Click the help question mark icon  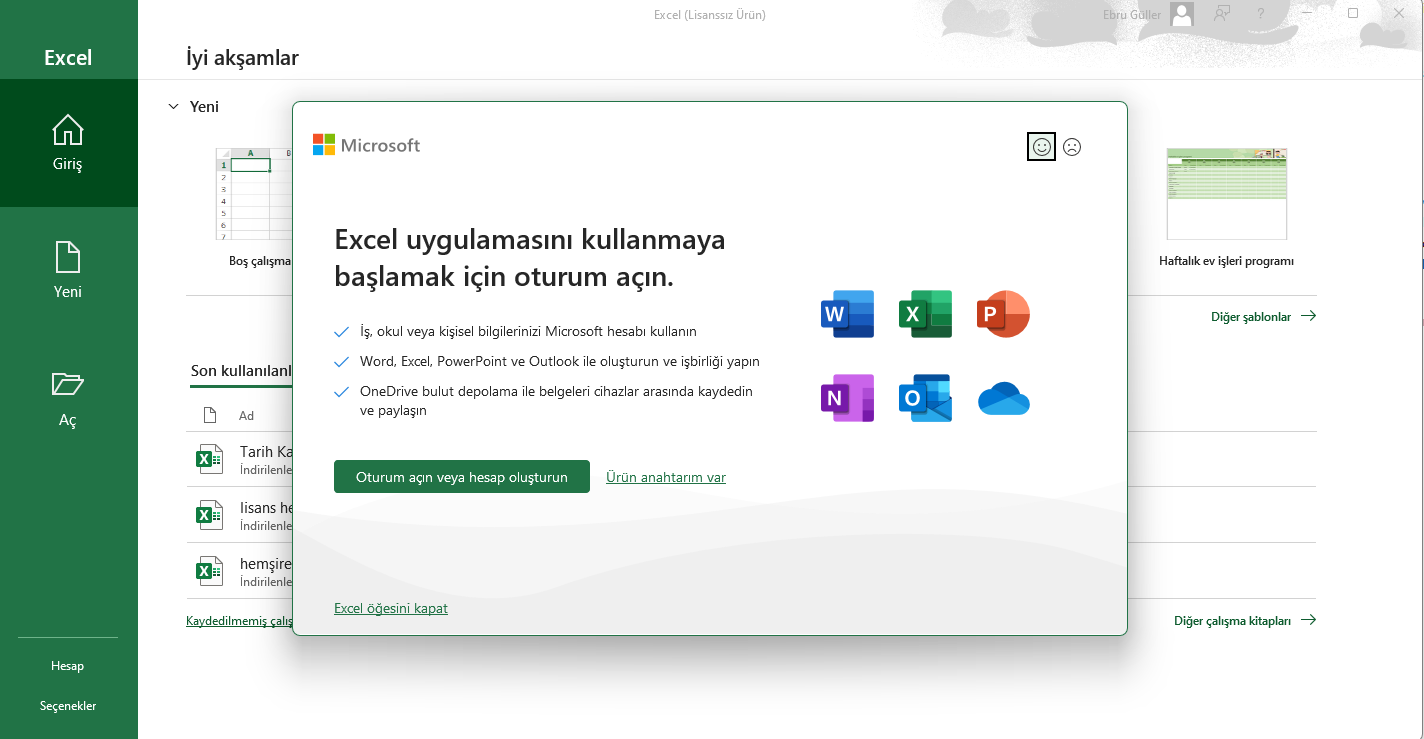pyautogui.click(x=1261, y=14)
